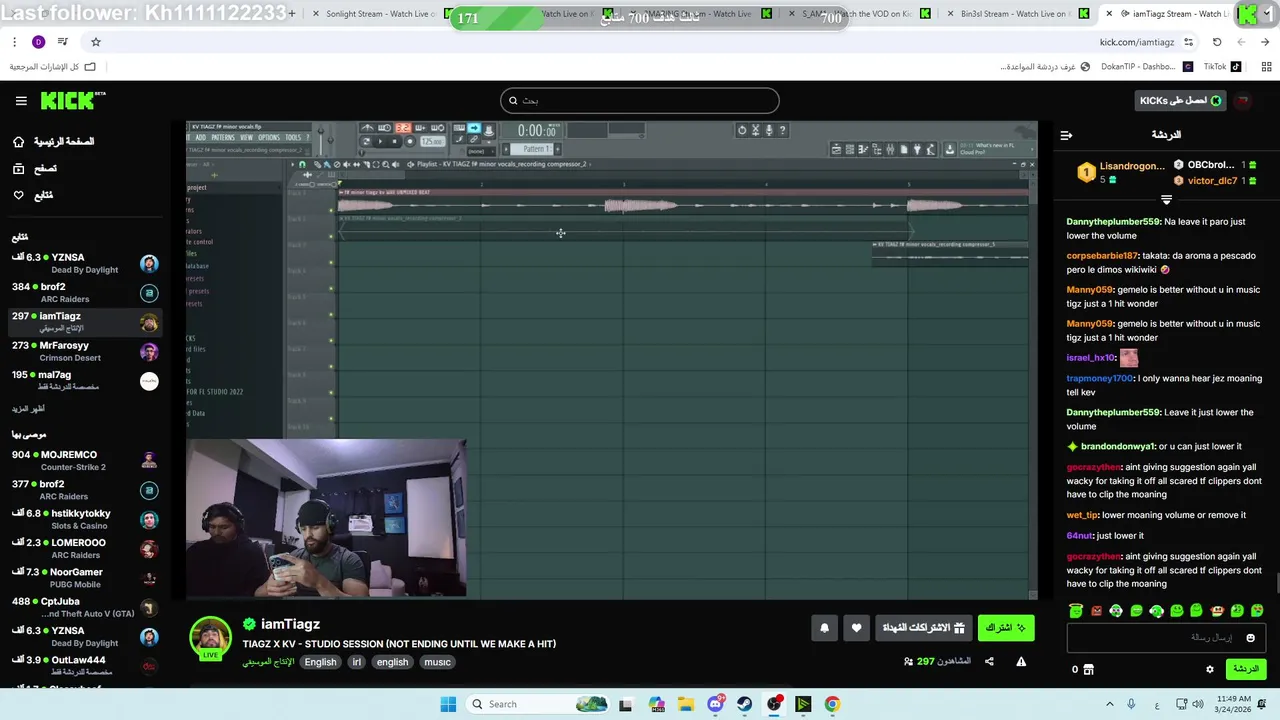Open OutLaw444 channel in sidebar
This screenshot has height=720, width=1280.
[x=85, y=665]
